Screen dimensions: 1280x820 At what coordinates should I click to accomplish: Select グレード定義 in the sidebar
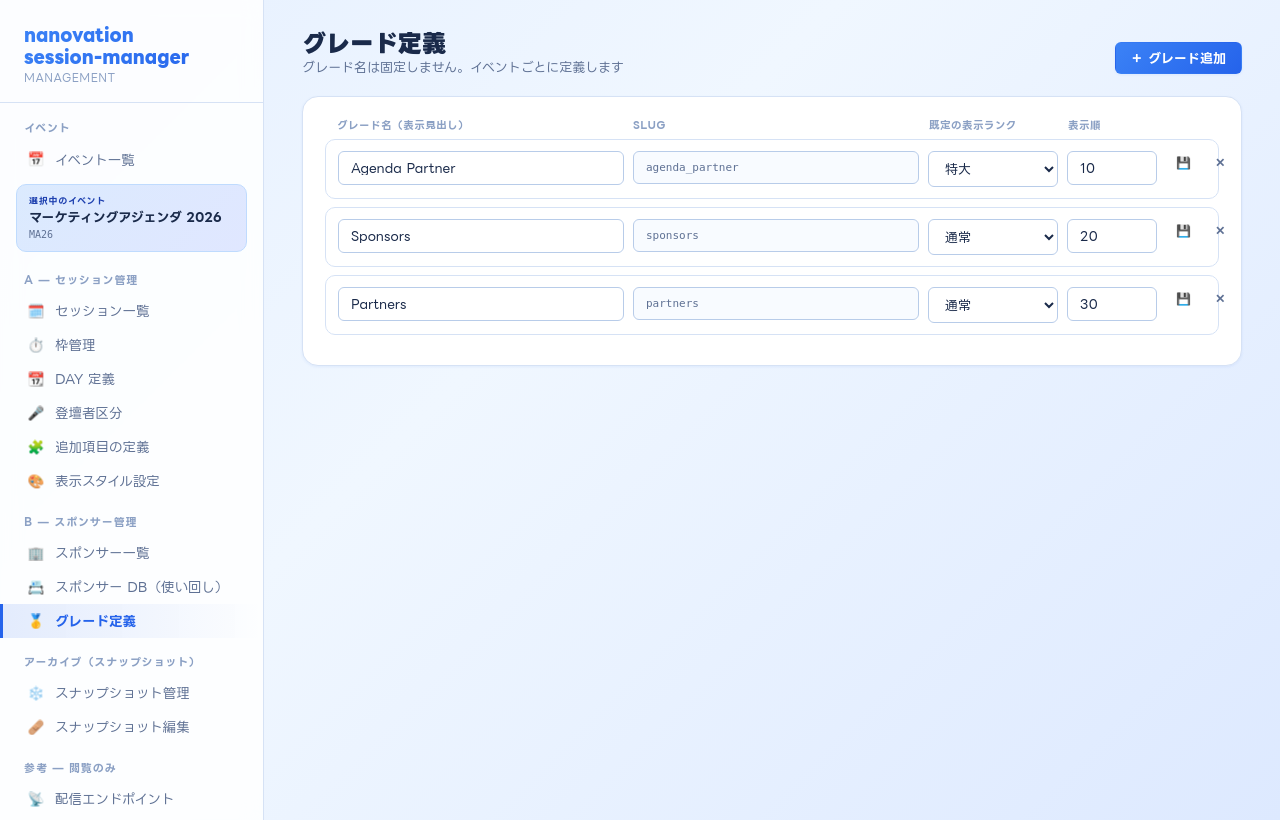click(132, 621)
